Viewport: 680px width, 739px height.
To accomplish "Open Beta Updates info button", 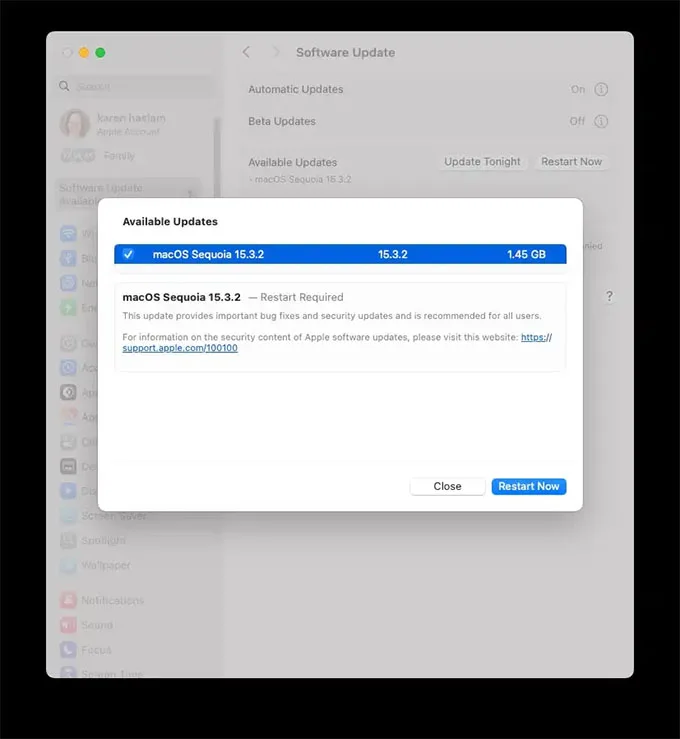I will pyautogui.click(x=601, y=121).
